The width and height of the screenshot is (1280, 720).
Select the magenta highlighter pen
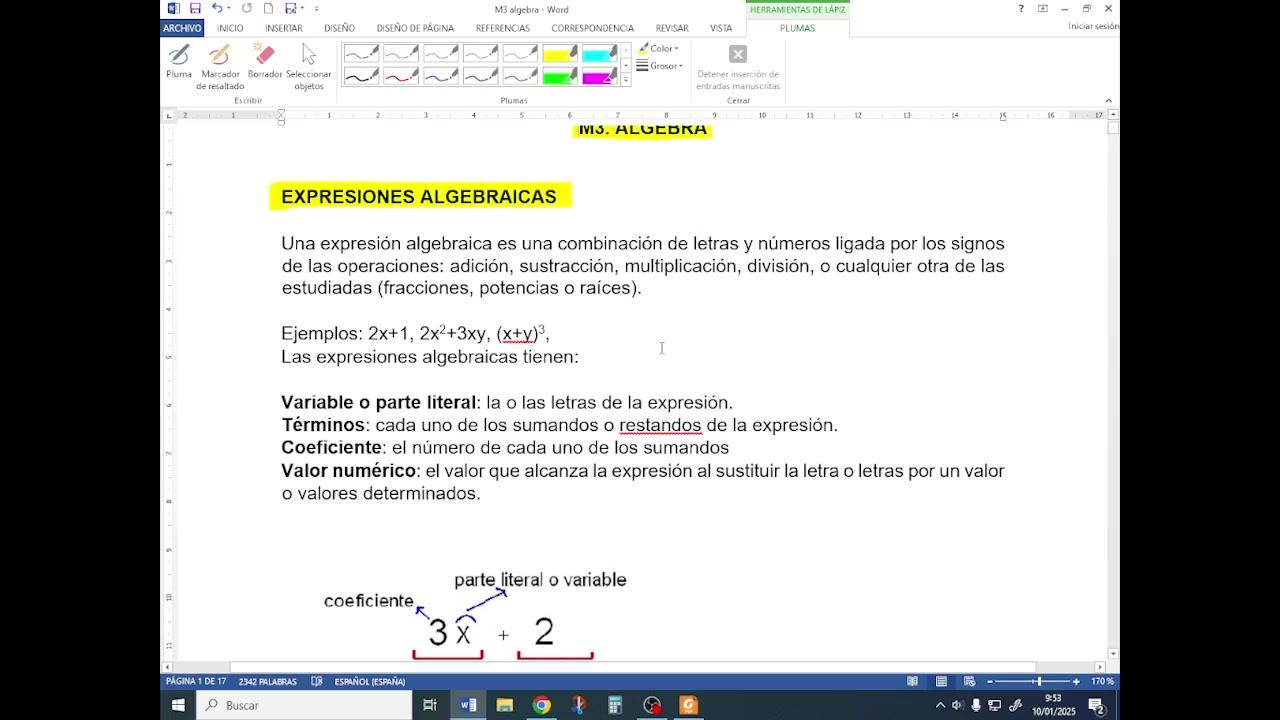click(600, 76)
